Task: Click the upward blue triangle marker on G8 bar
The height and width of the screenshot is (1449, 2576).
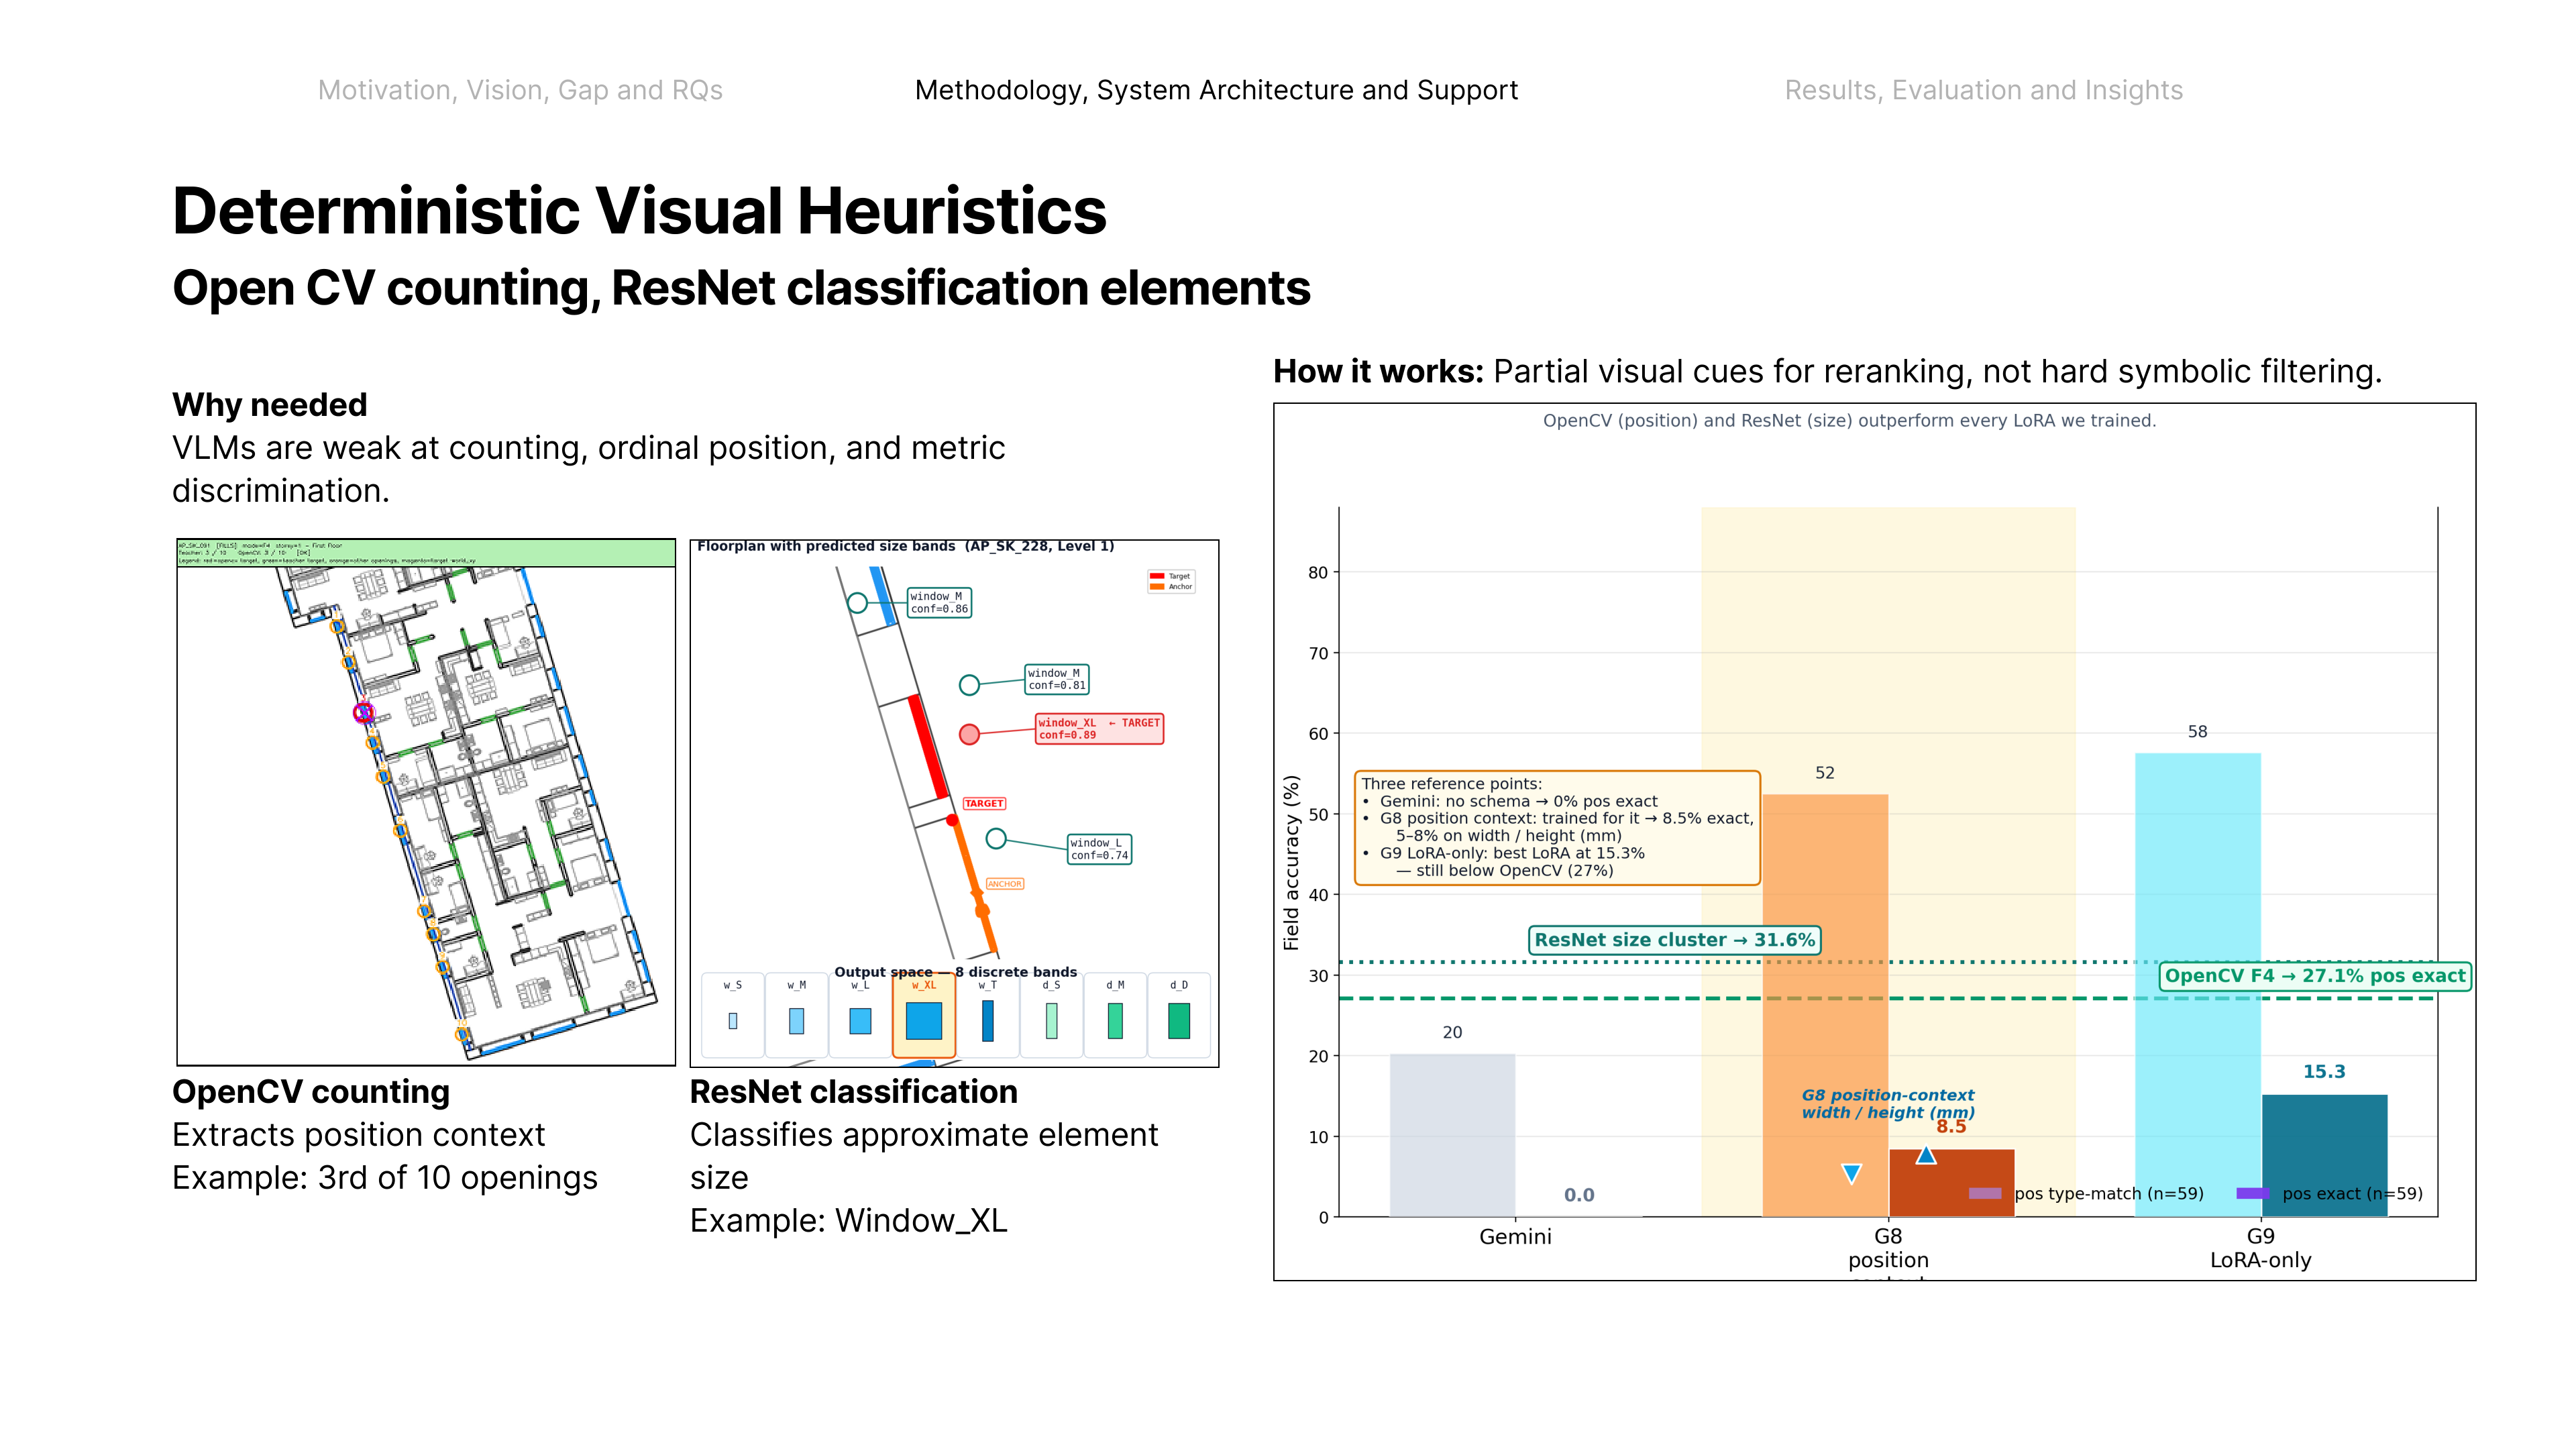Action: (1926, 1155)
